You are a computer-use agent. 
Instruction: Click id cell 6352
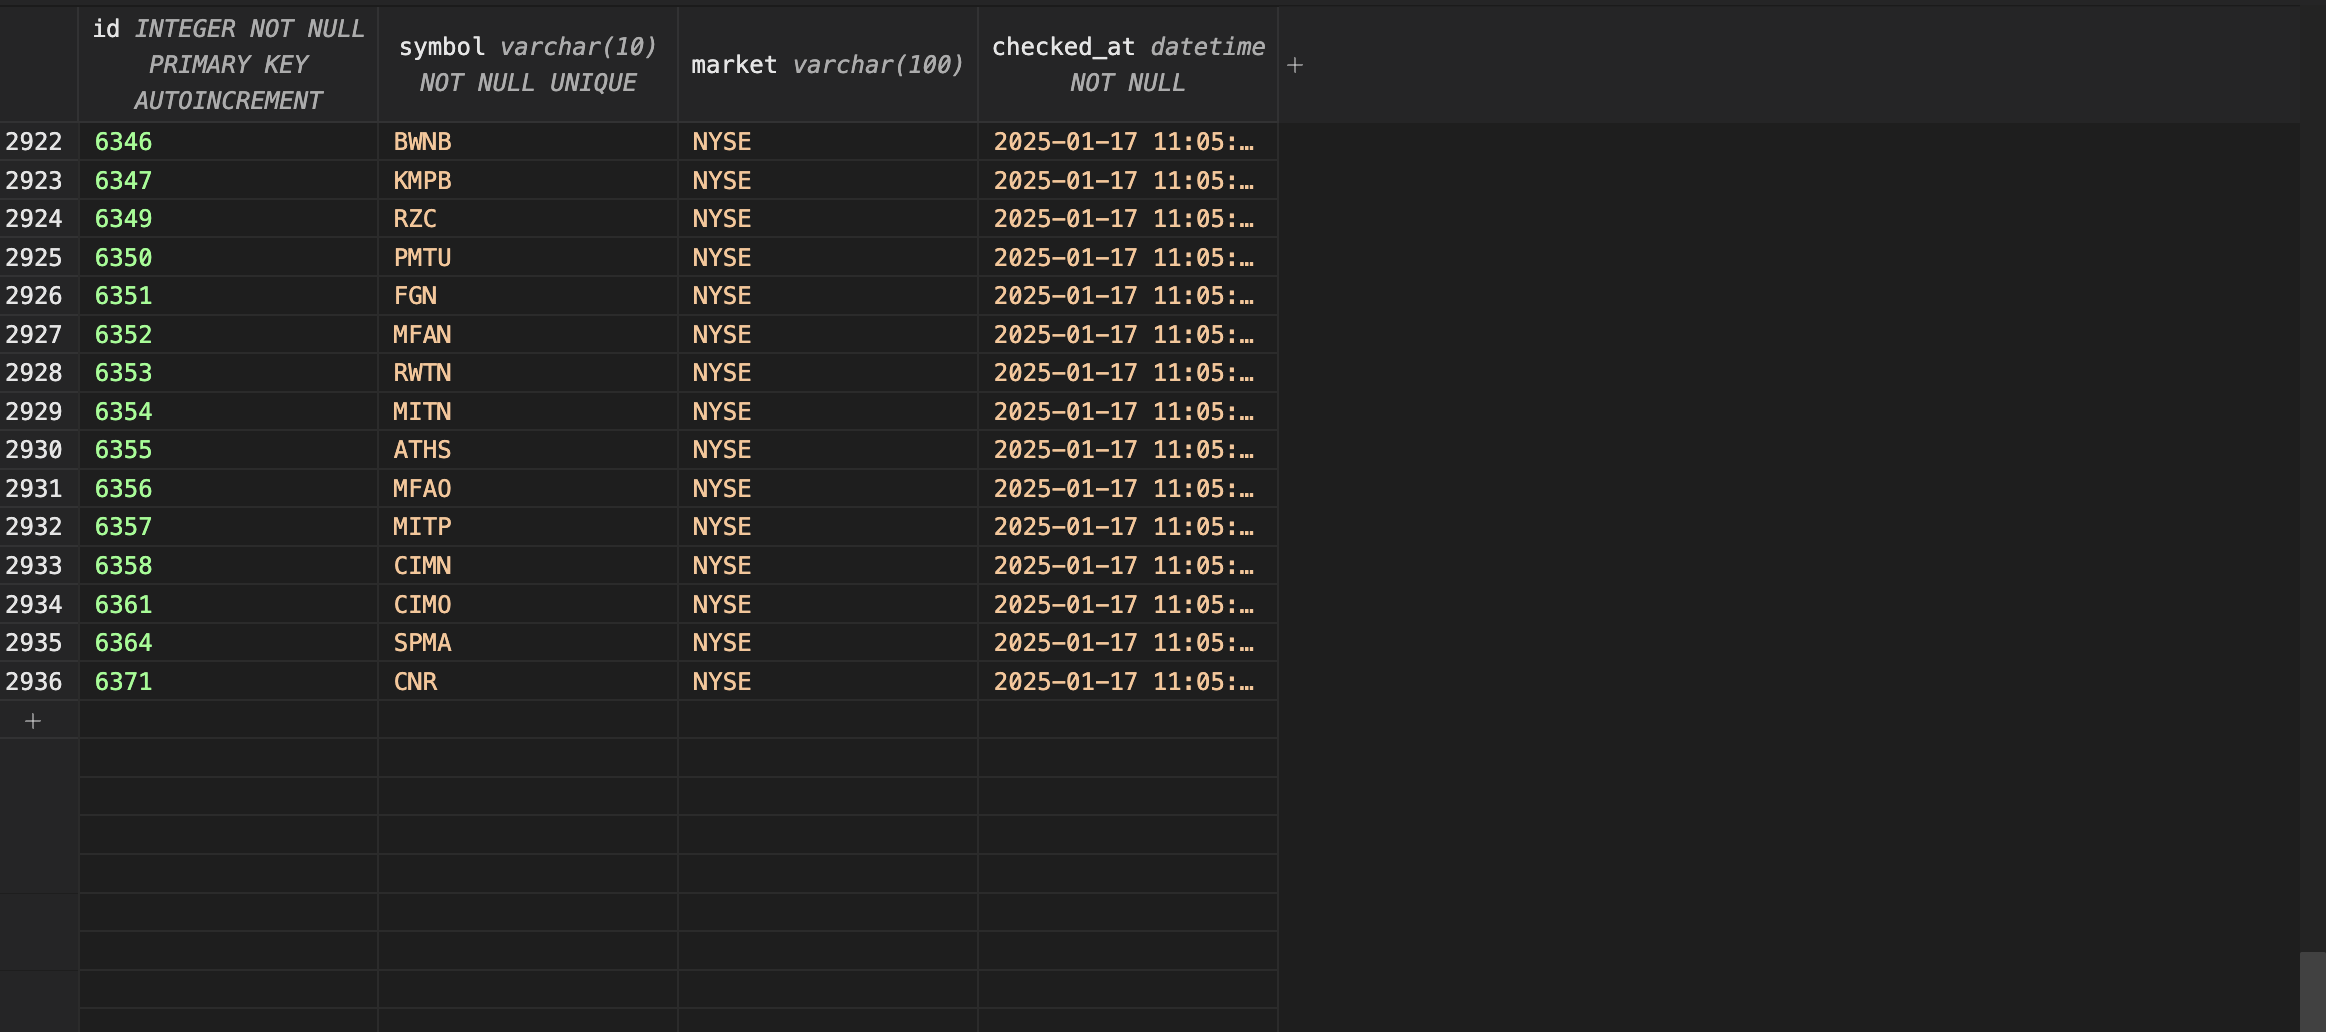click(x=228, y=335)
